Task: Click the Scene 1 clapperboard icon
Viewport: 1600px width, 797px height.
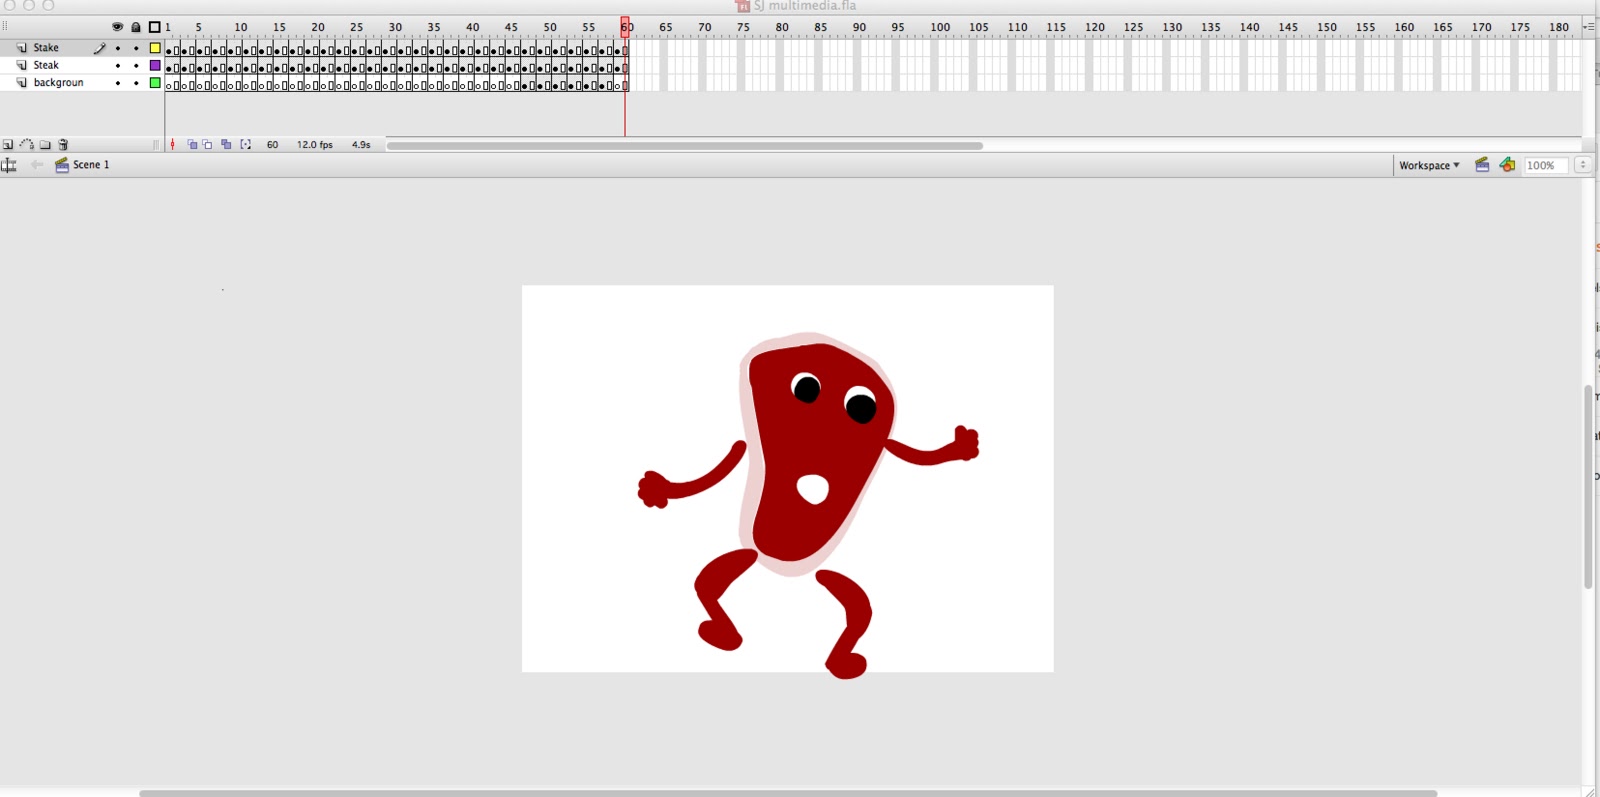Action: point(62,165)
